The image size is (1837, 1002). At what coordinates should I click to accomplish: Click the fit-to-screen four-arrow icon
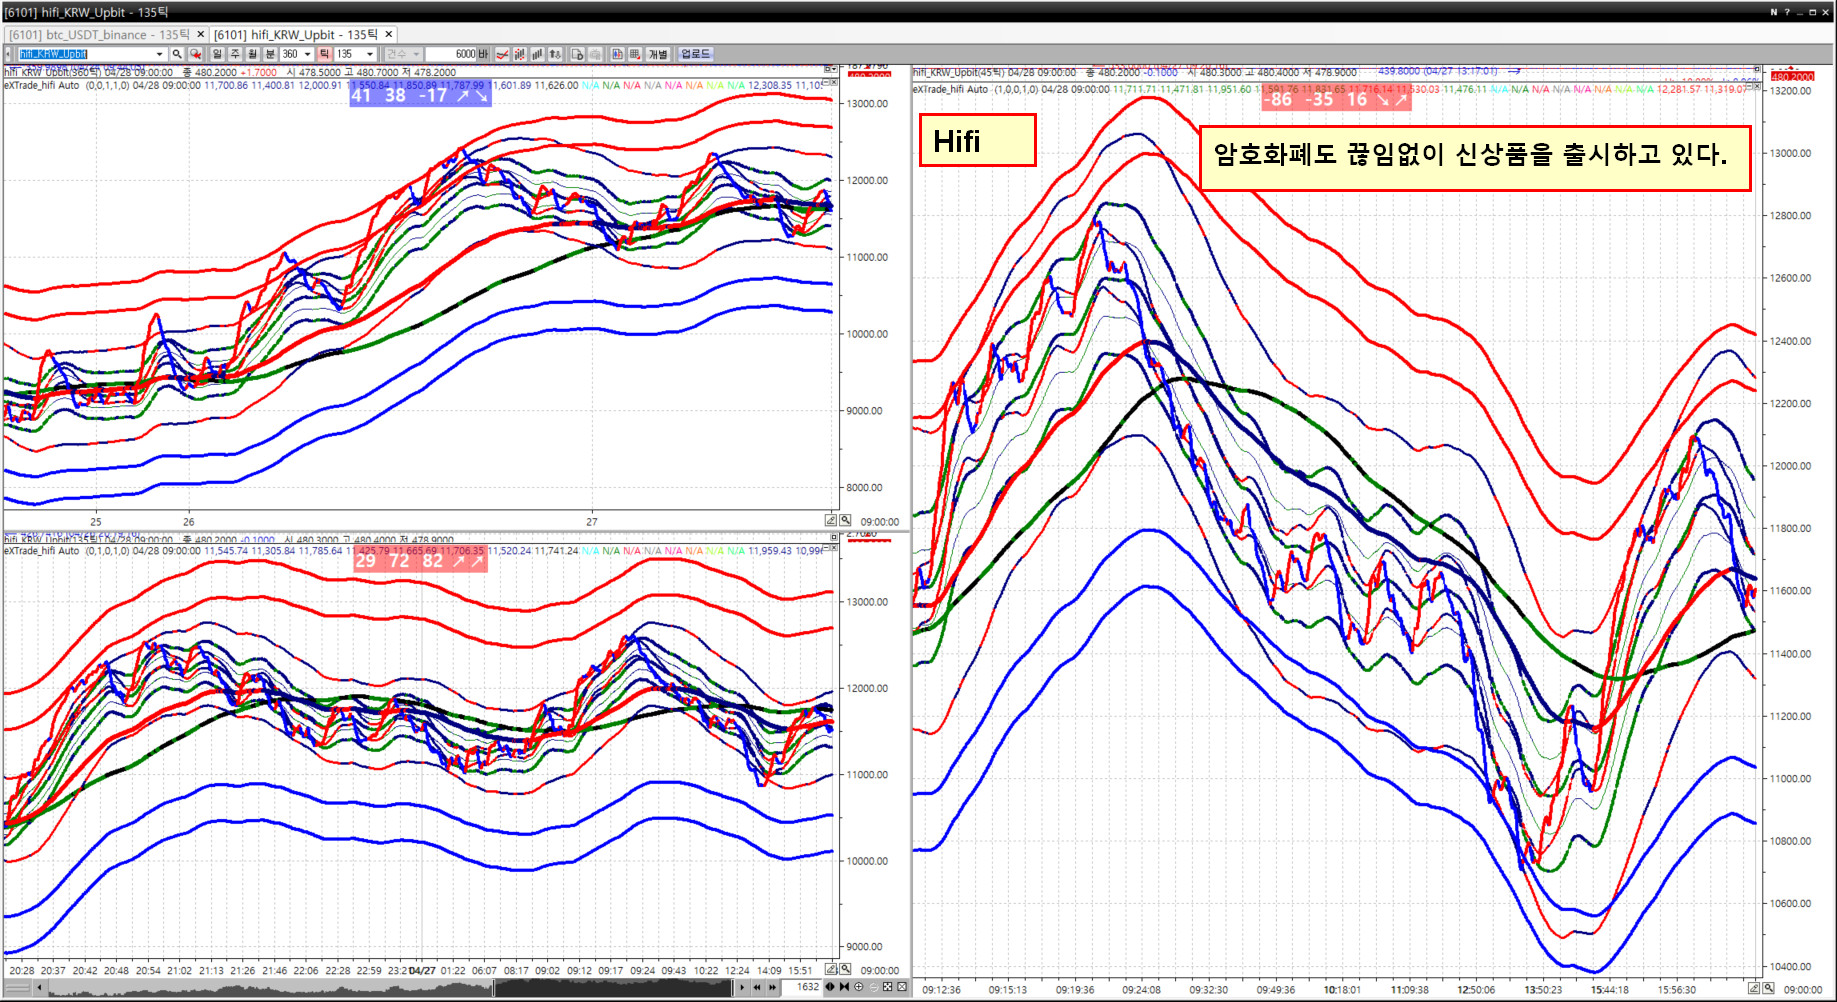887,987
